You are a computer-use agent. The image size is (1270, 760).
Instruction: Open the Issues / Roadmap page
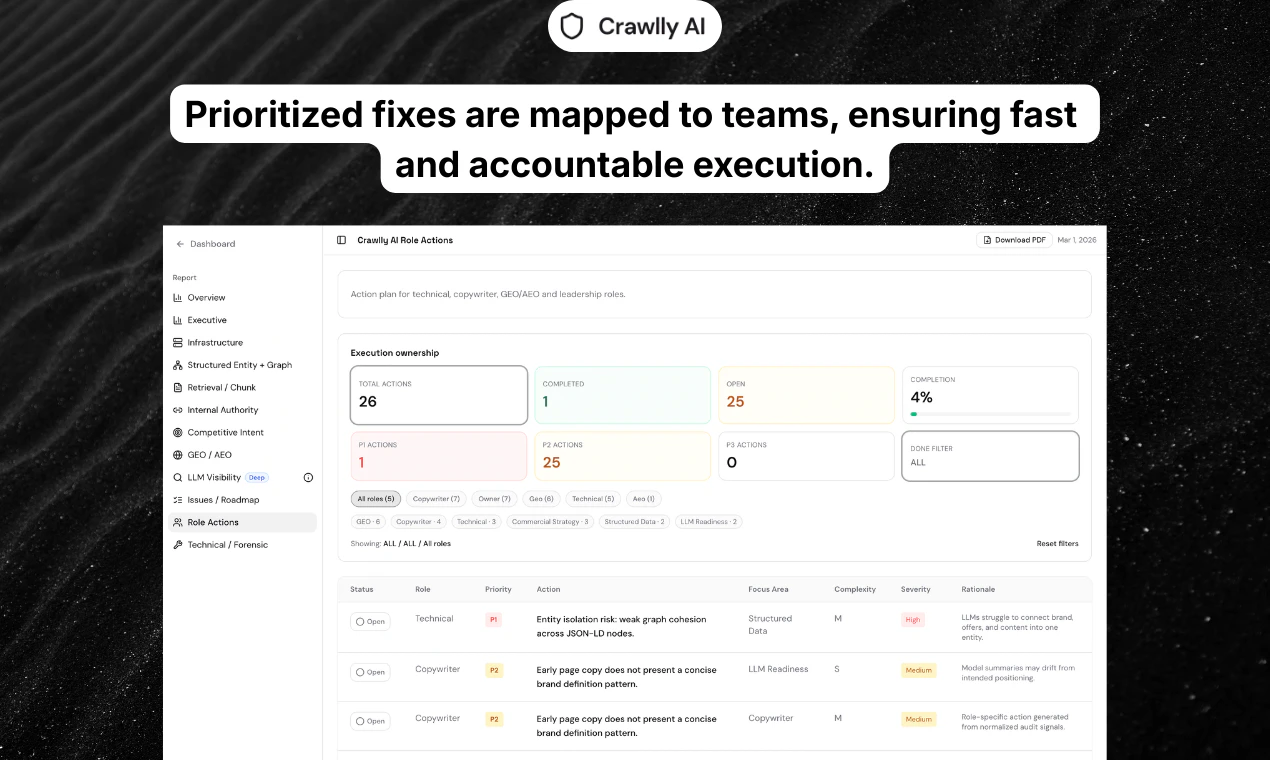tap(243, 500)
